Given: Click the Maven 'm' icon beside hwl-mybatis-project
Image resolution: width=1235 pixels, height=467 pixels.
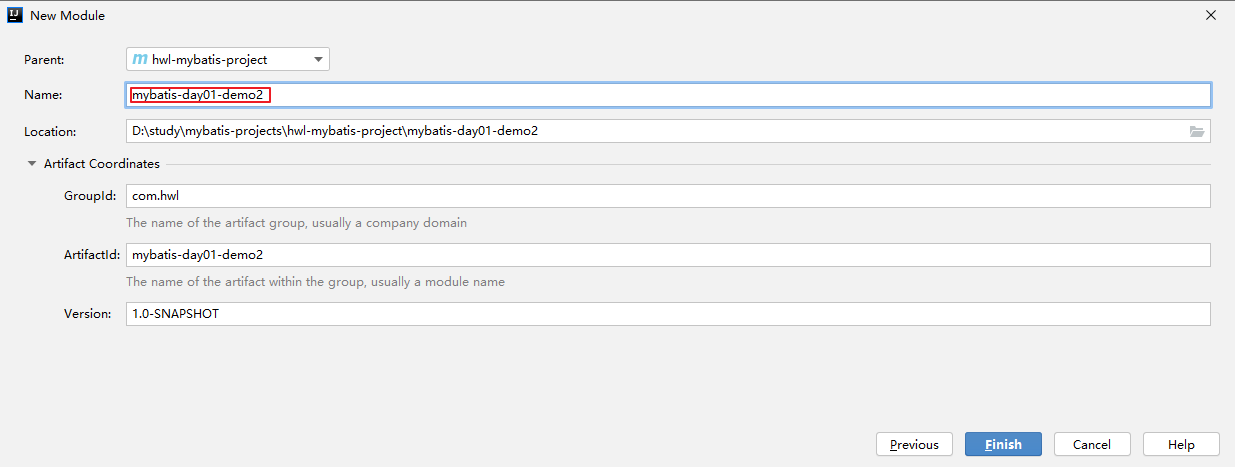Looking at the screenshot, I should [x=141, y=60].
